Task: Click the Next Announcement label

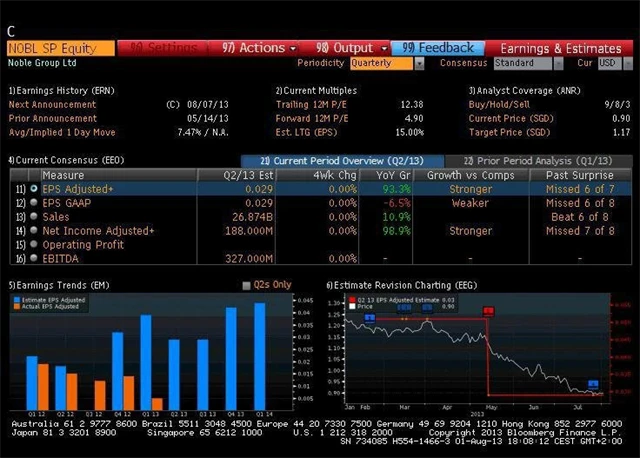Action: (52, 104)
